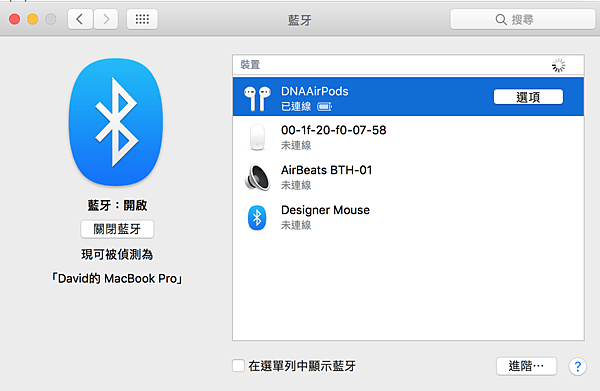Select the DNAAirPods connected device
The image size is (600, 391).
coord(408,97)
